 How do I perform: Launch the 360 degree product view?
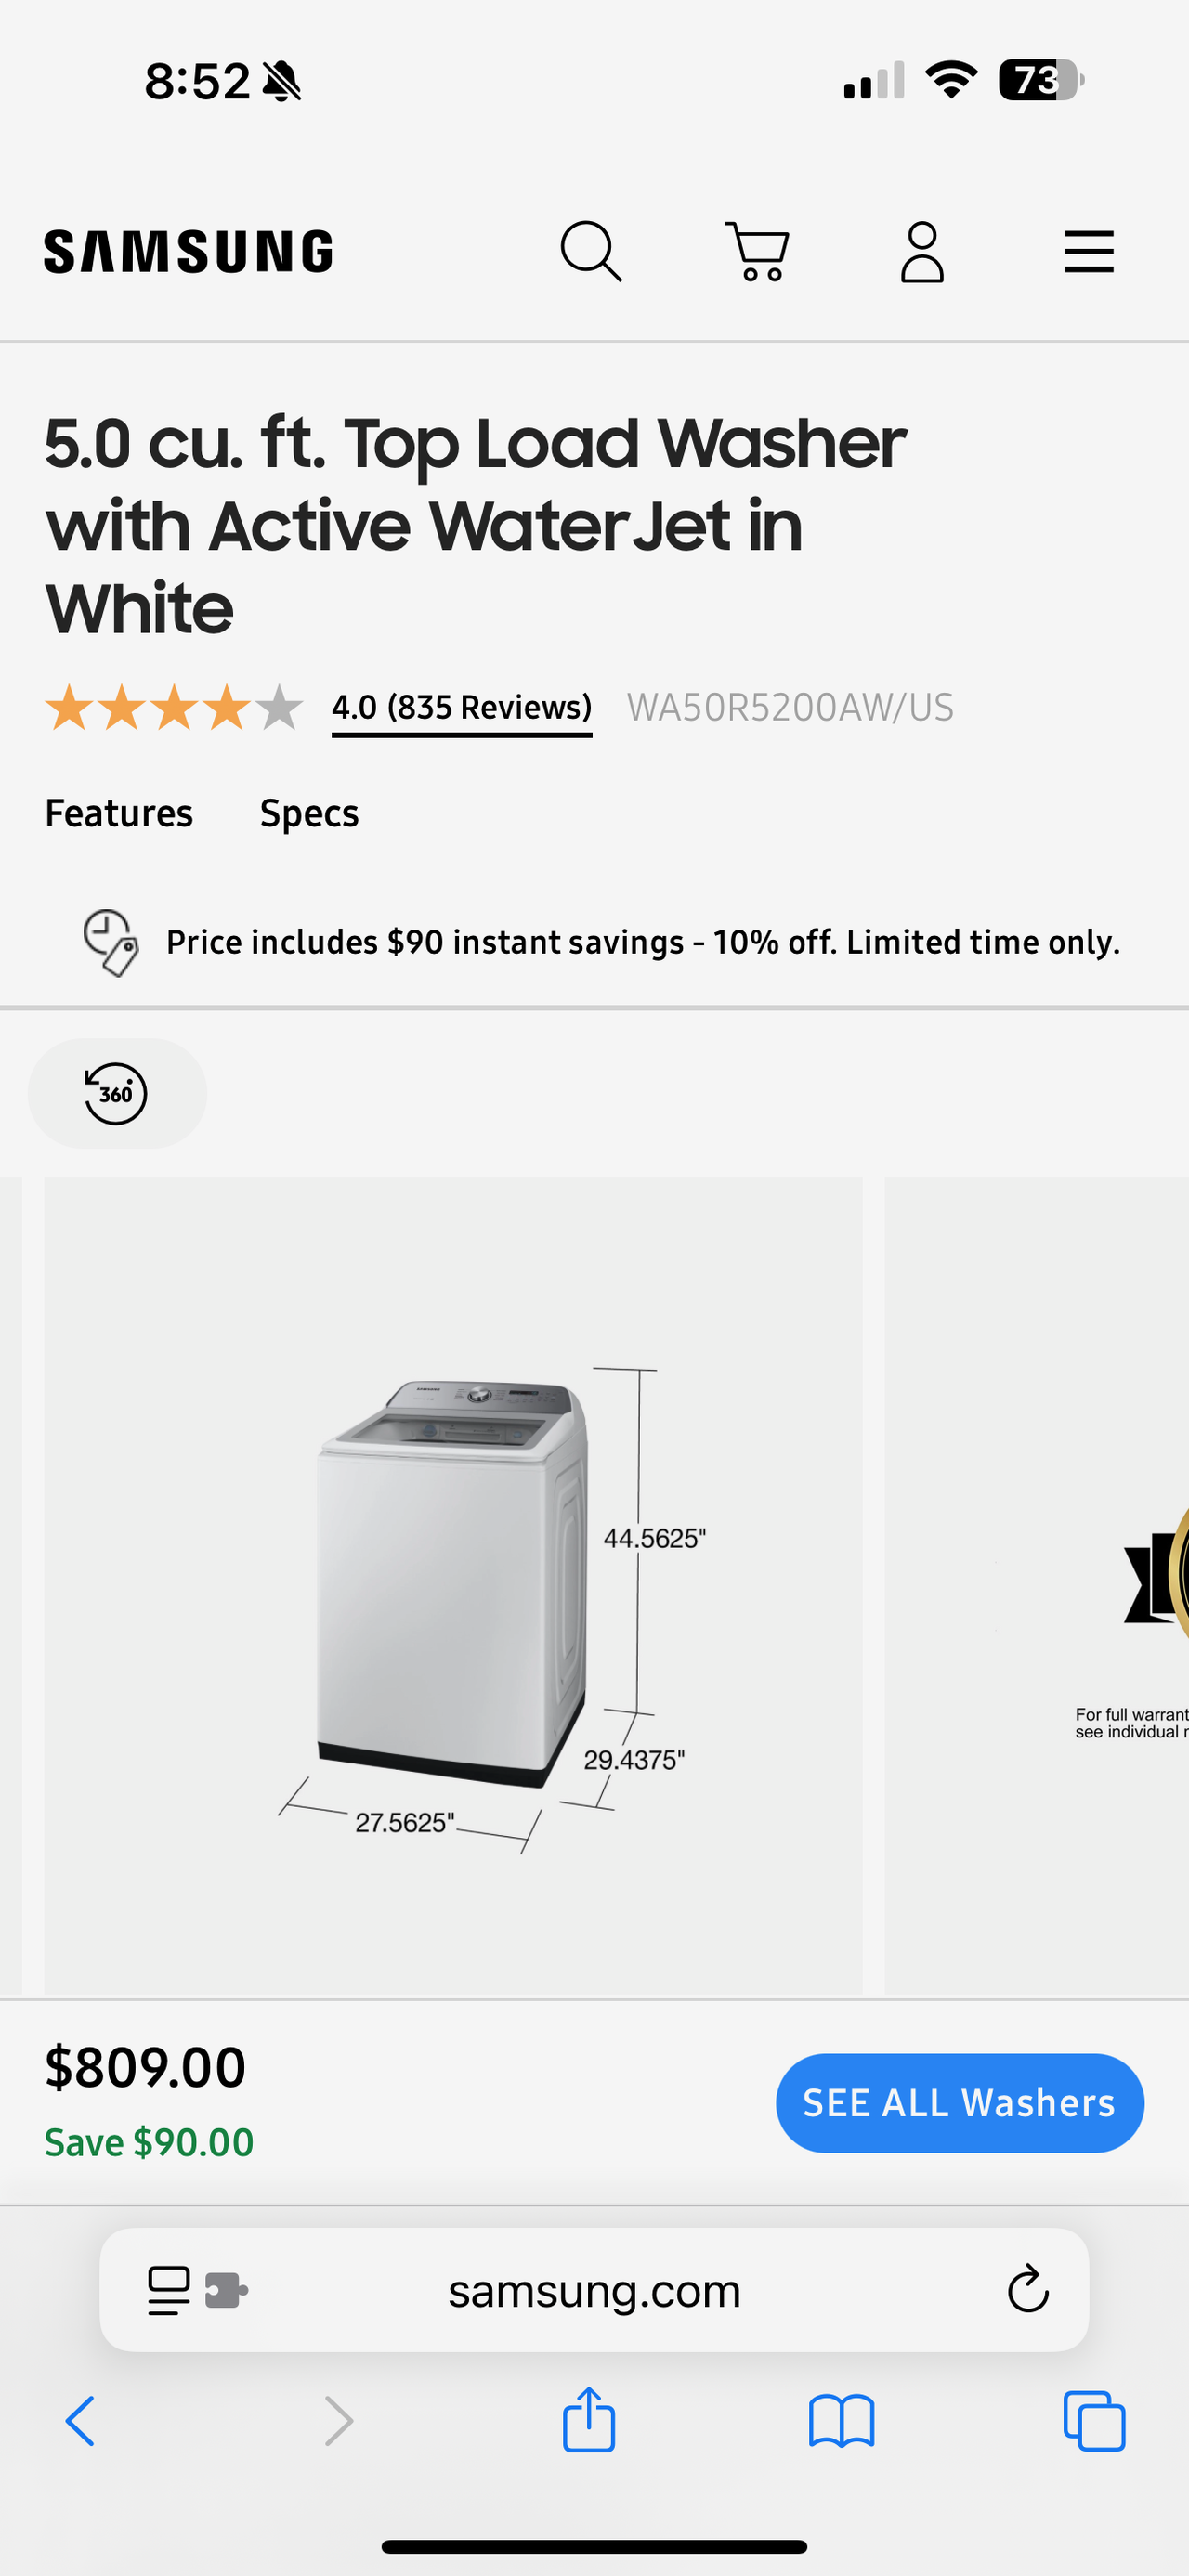117,1093
